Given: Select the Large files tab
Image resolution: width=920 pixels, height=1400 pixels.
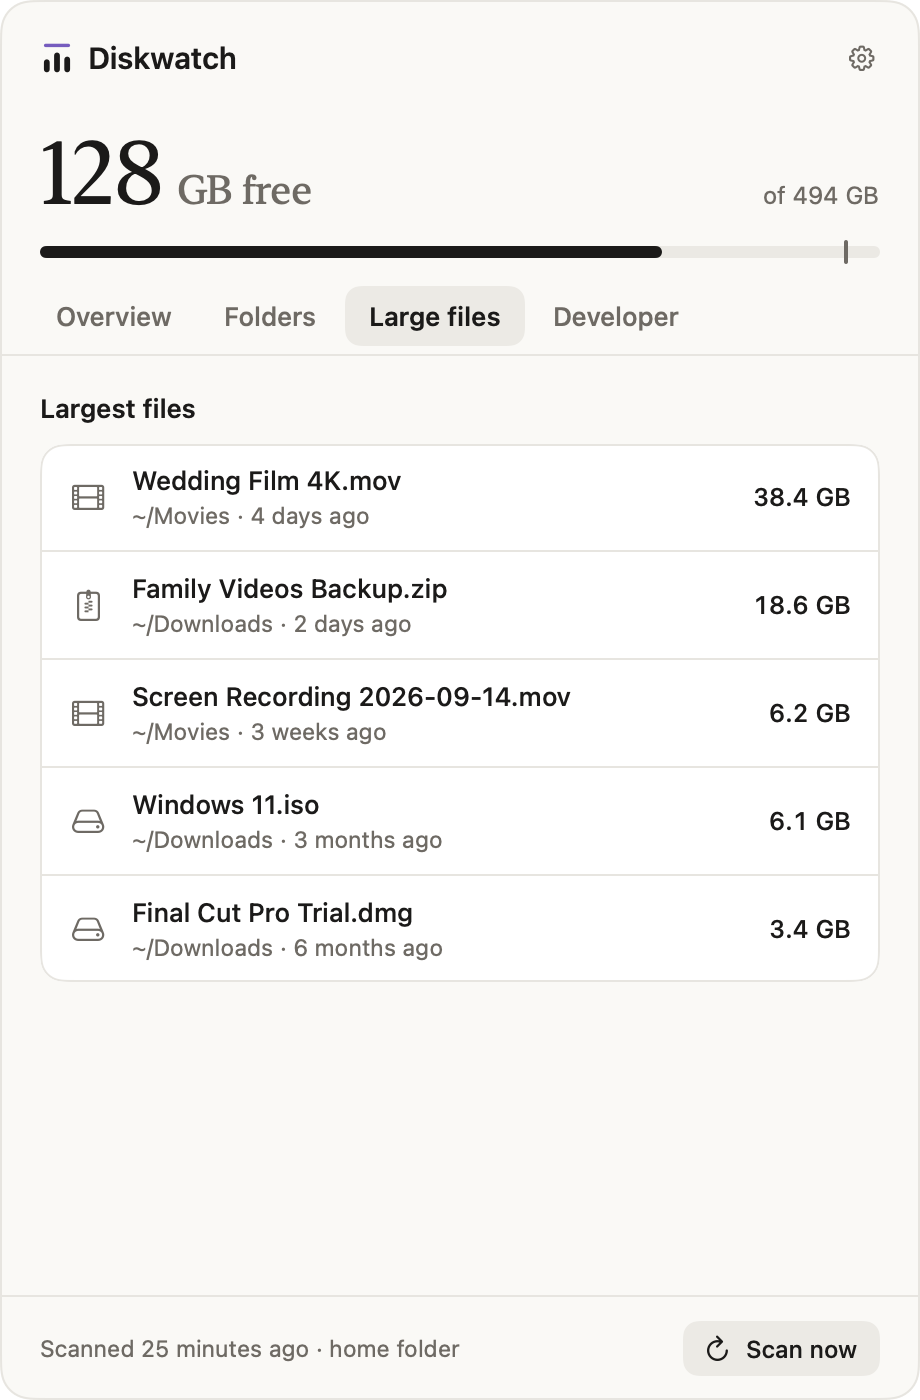Looking at the screenshot, I should tap(435, 317).
